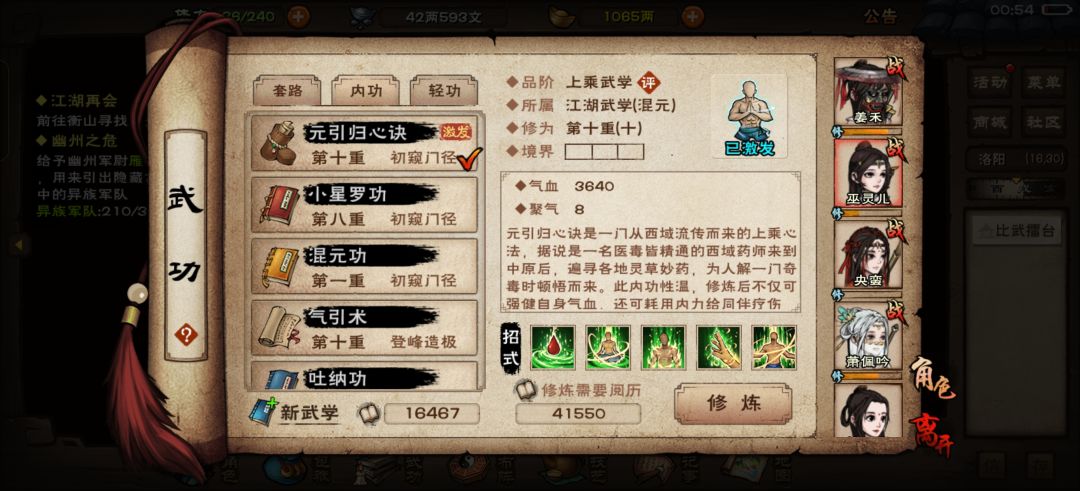
Task: Switch to the 轻功 tab
Action: pos(444,91)
